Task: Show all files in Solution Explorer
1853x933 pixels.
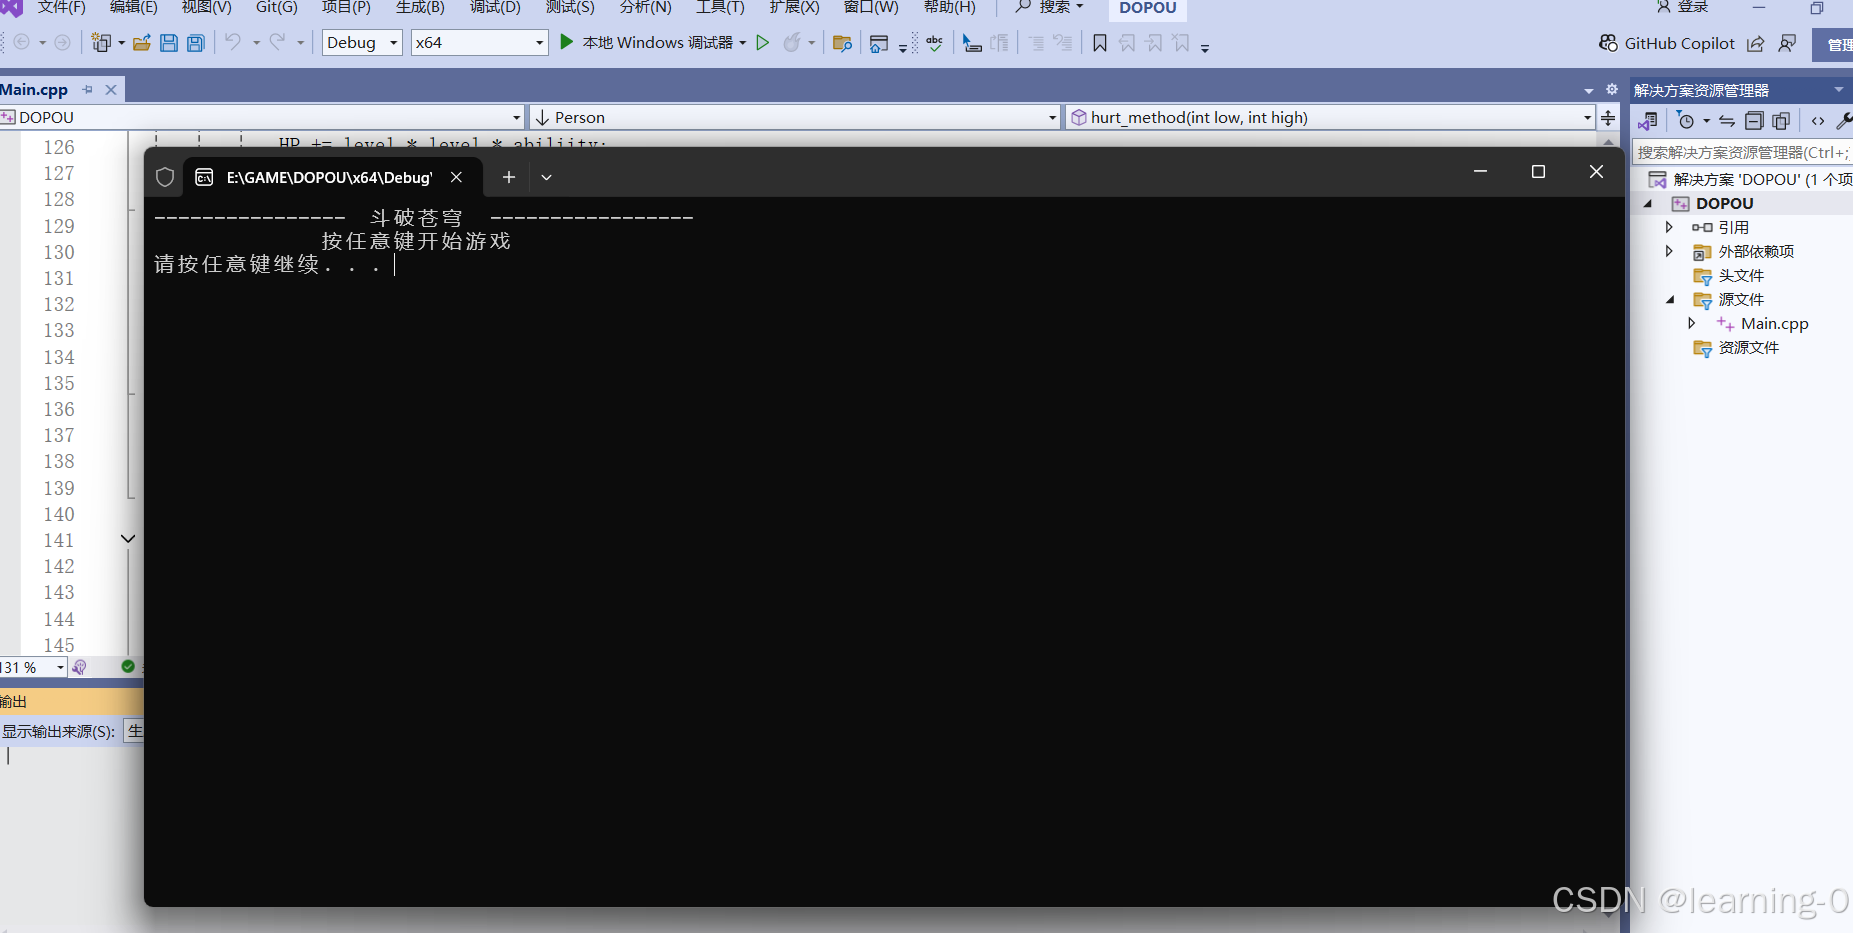Action: (x=1781, y=121)
